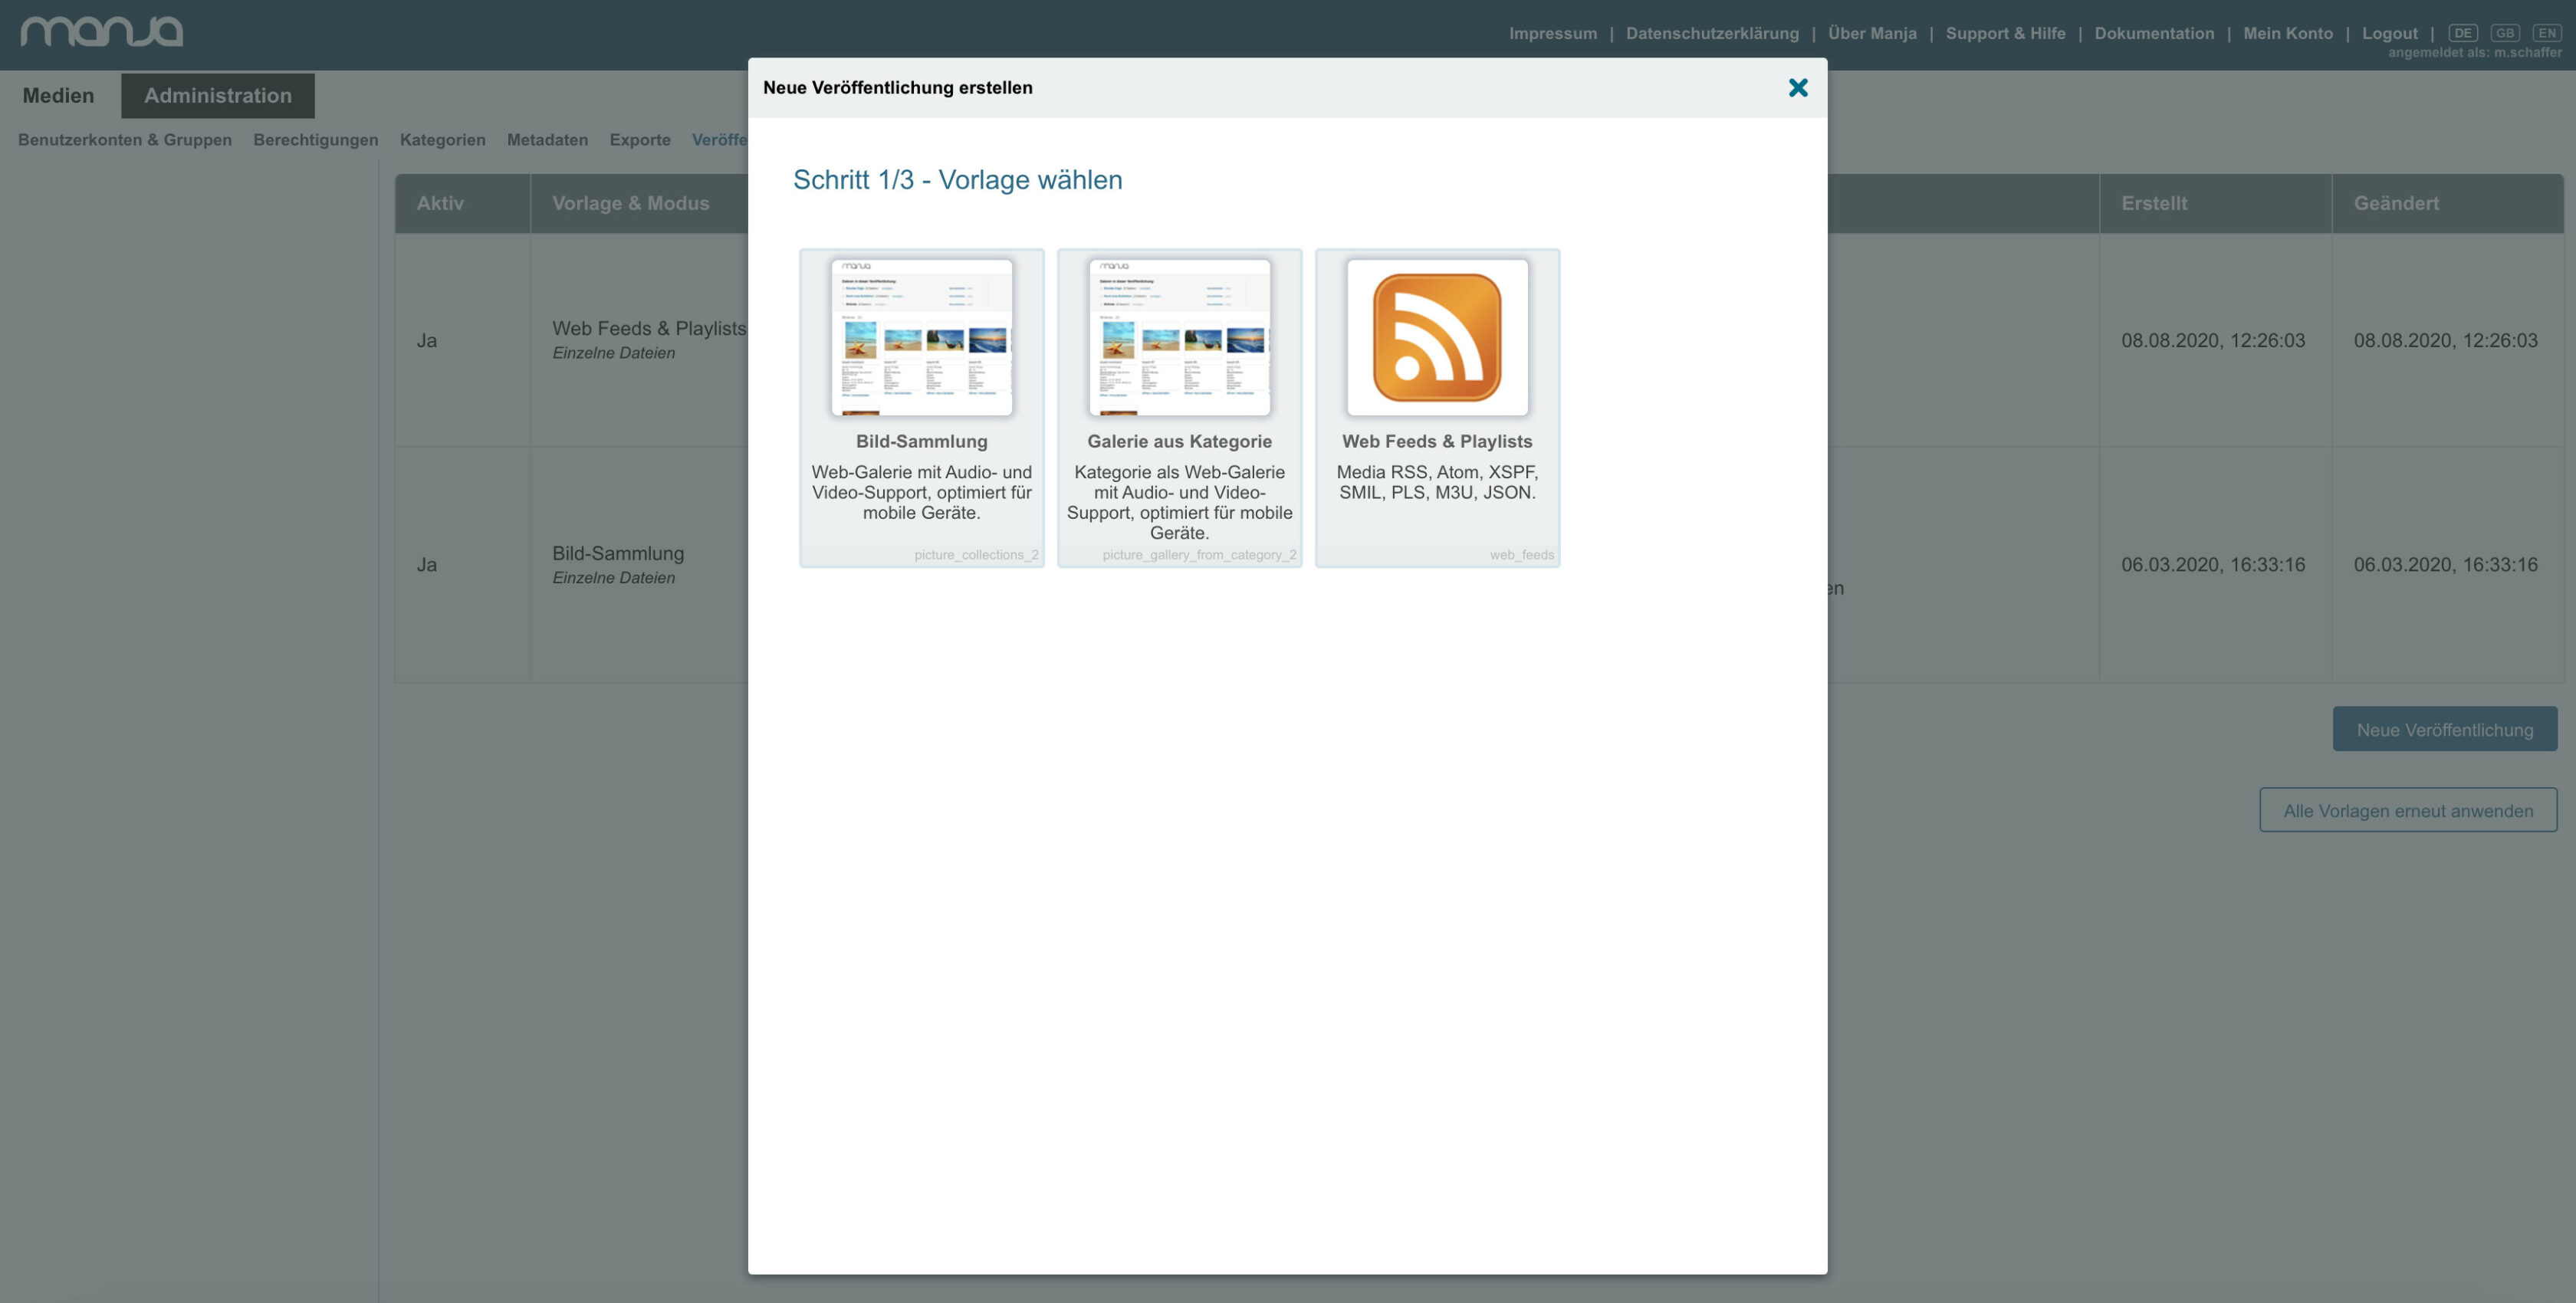
Task: Switch language to EN
Action: (2547, 33)
